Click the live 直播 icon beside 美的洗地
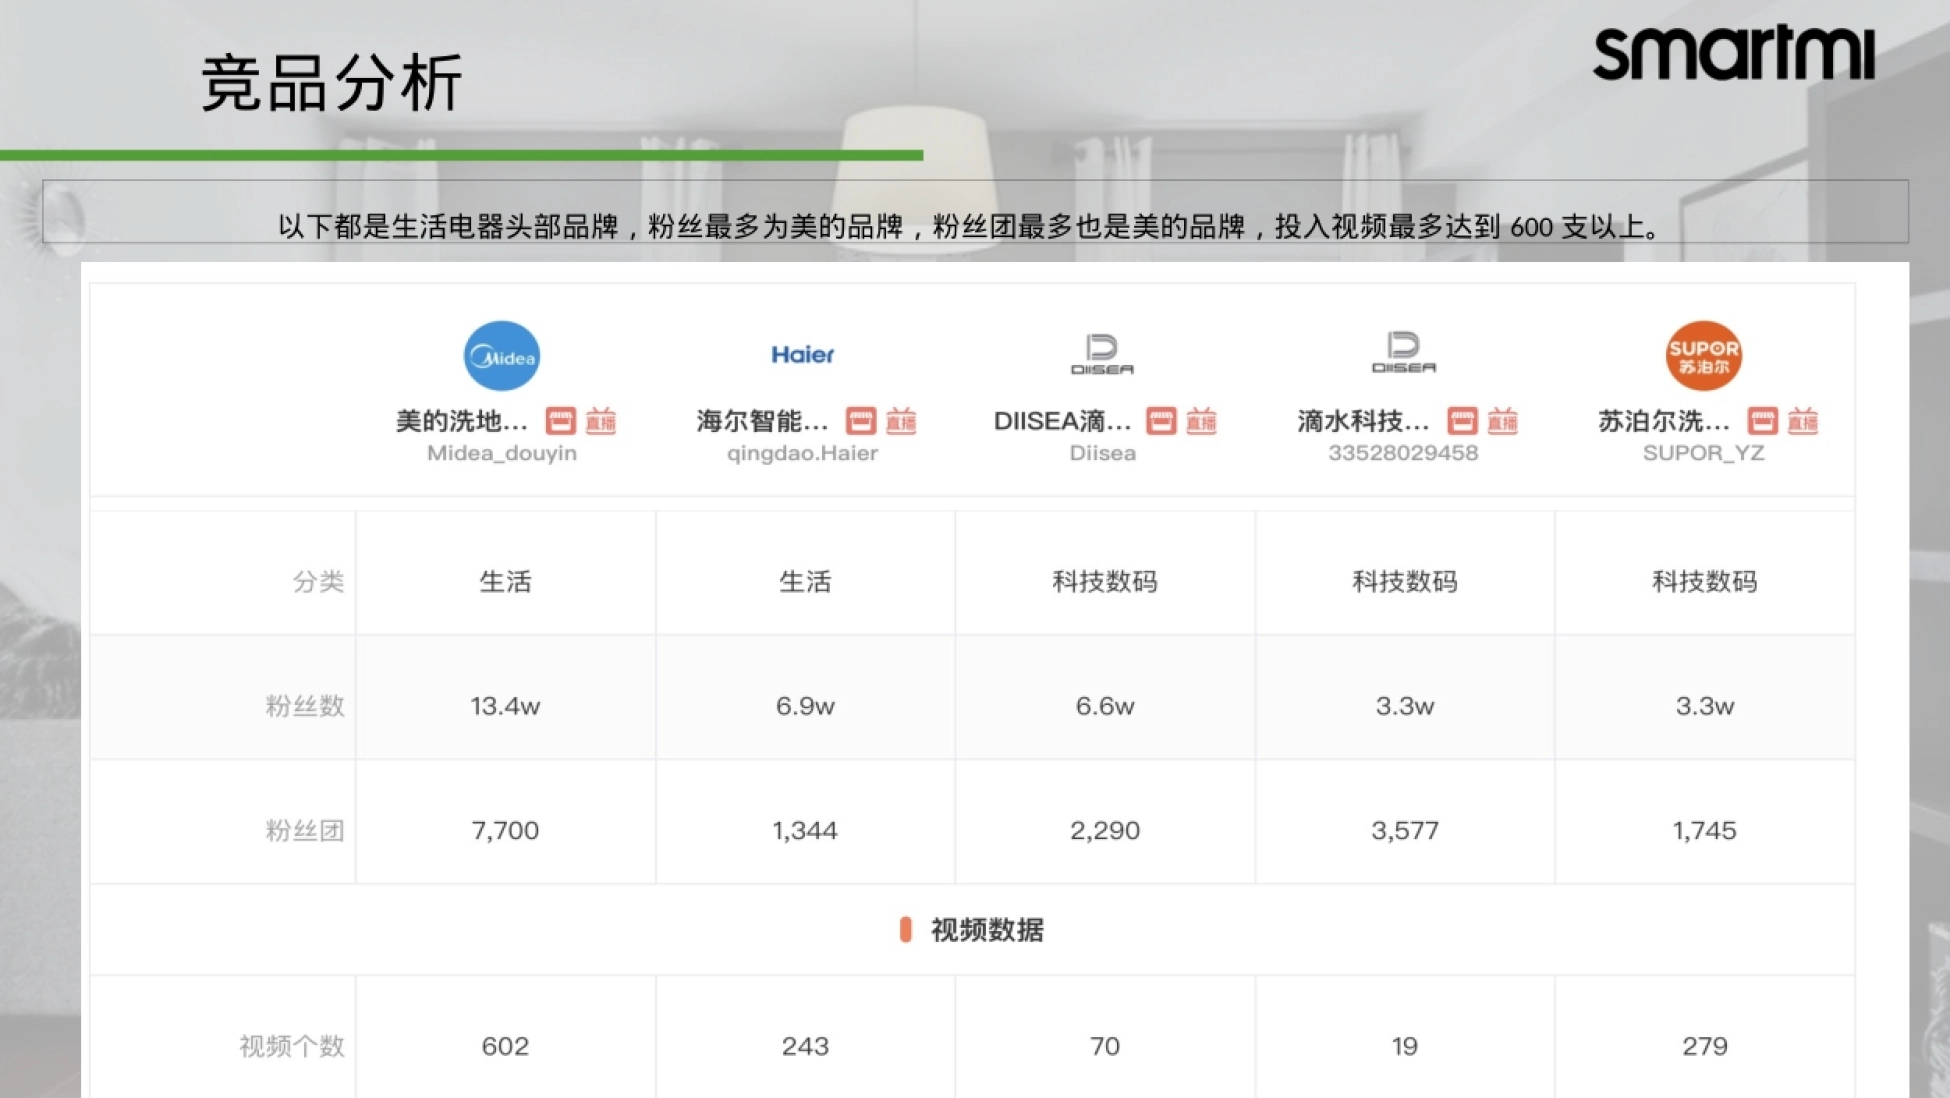The image size is (1950, 1098). click(601, 421)
